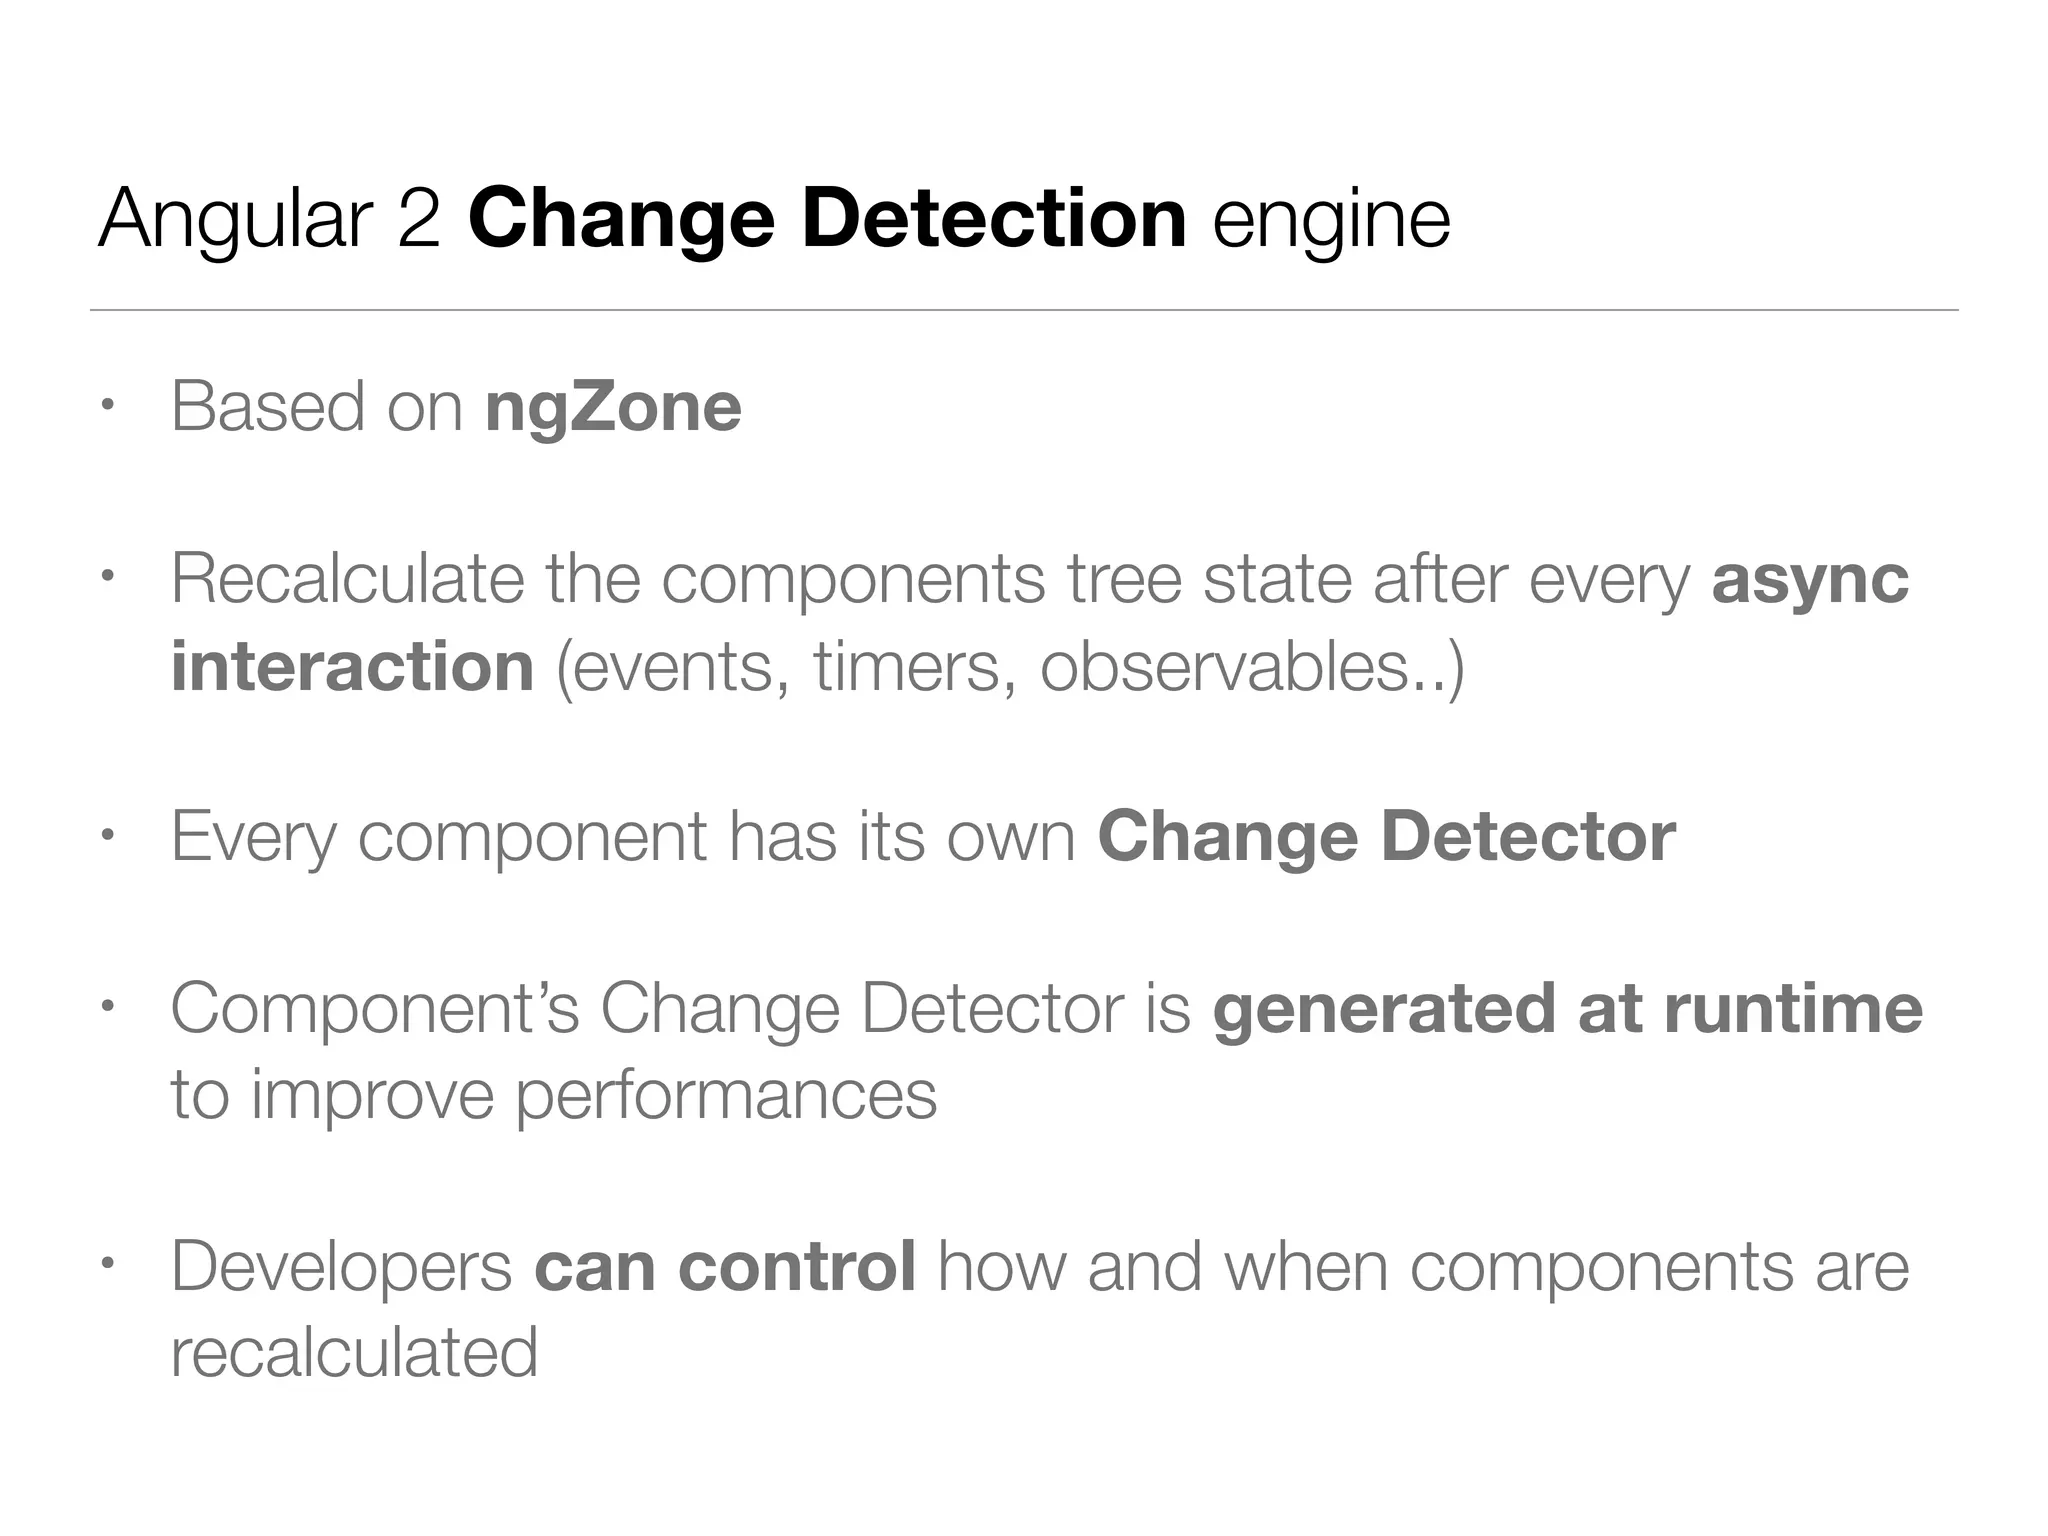Click the bold "generated at runtime" phrase
The width and height of the screenshot is (2048, 1536).
coord(1567,1008)
